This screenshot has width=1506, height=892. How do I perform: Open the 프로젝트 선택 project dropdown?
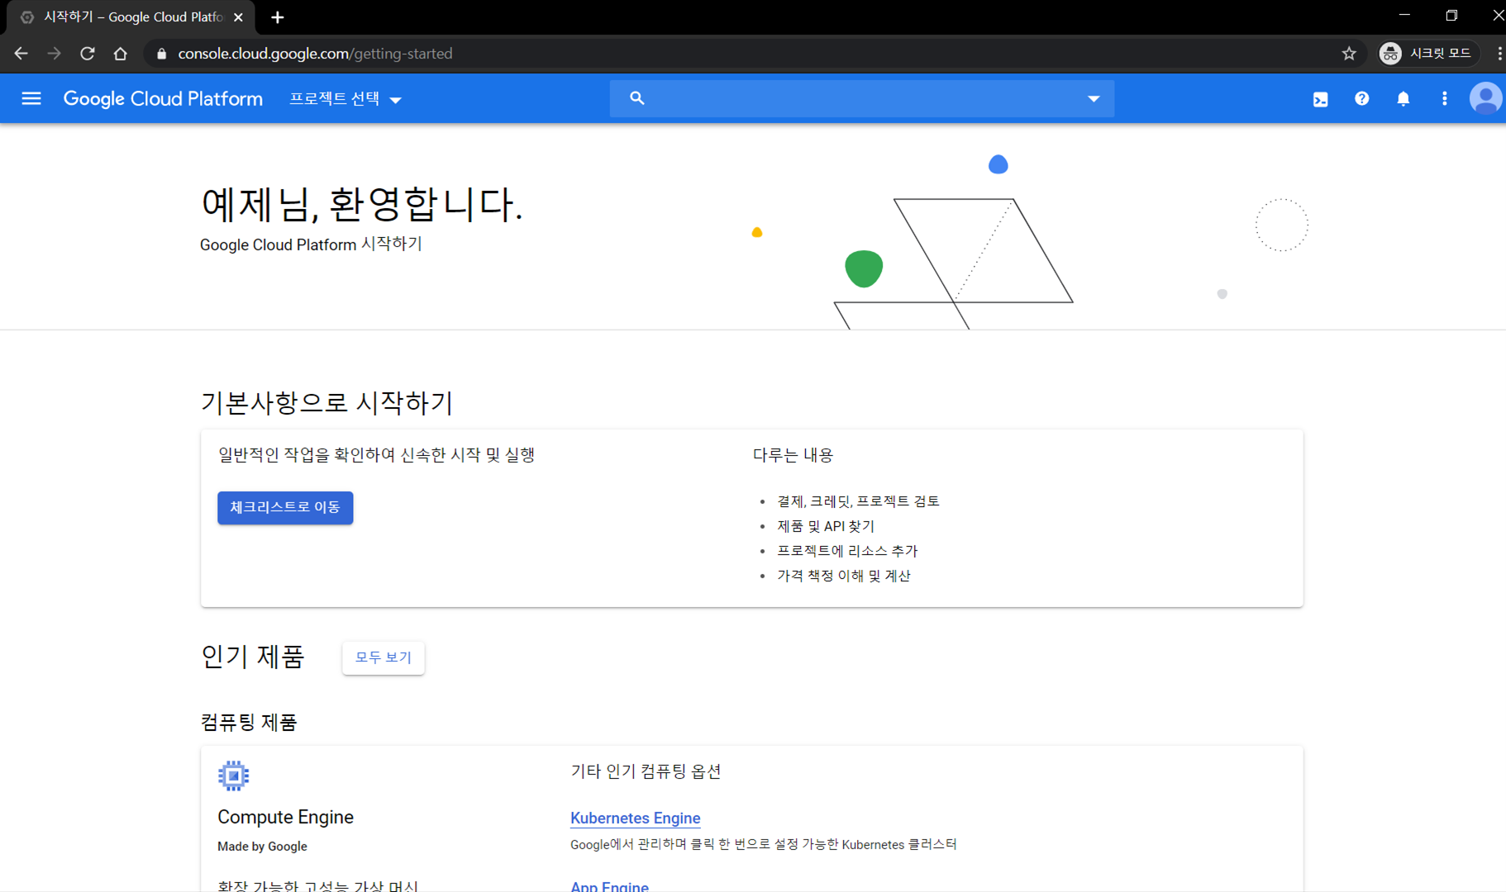click(345, 99)
